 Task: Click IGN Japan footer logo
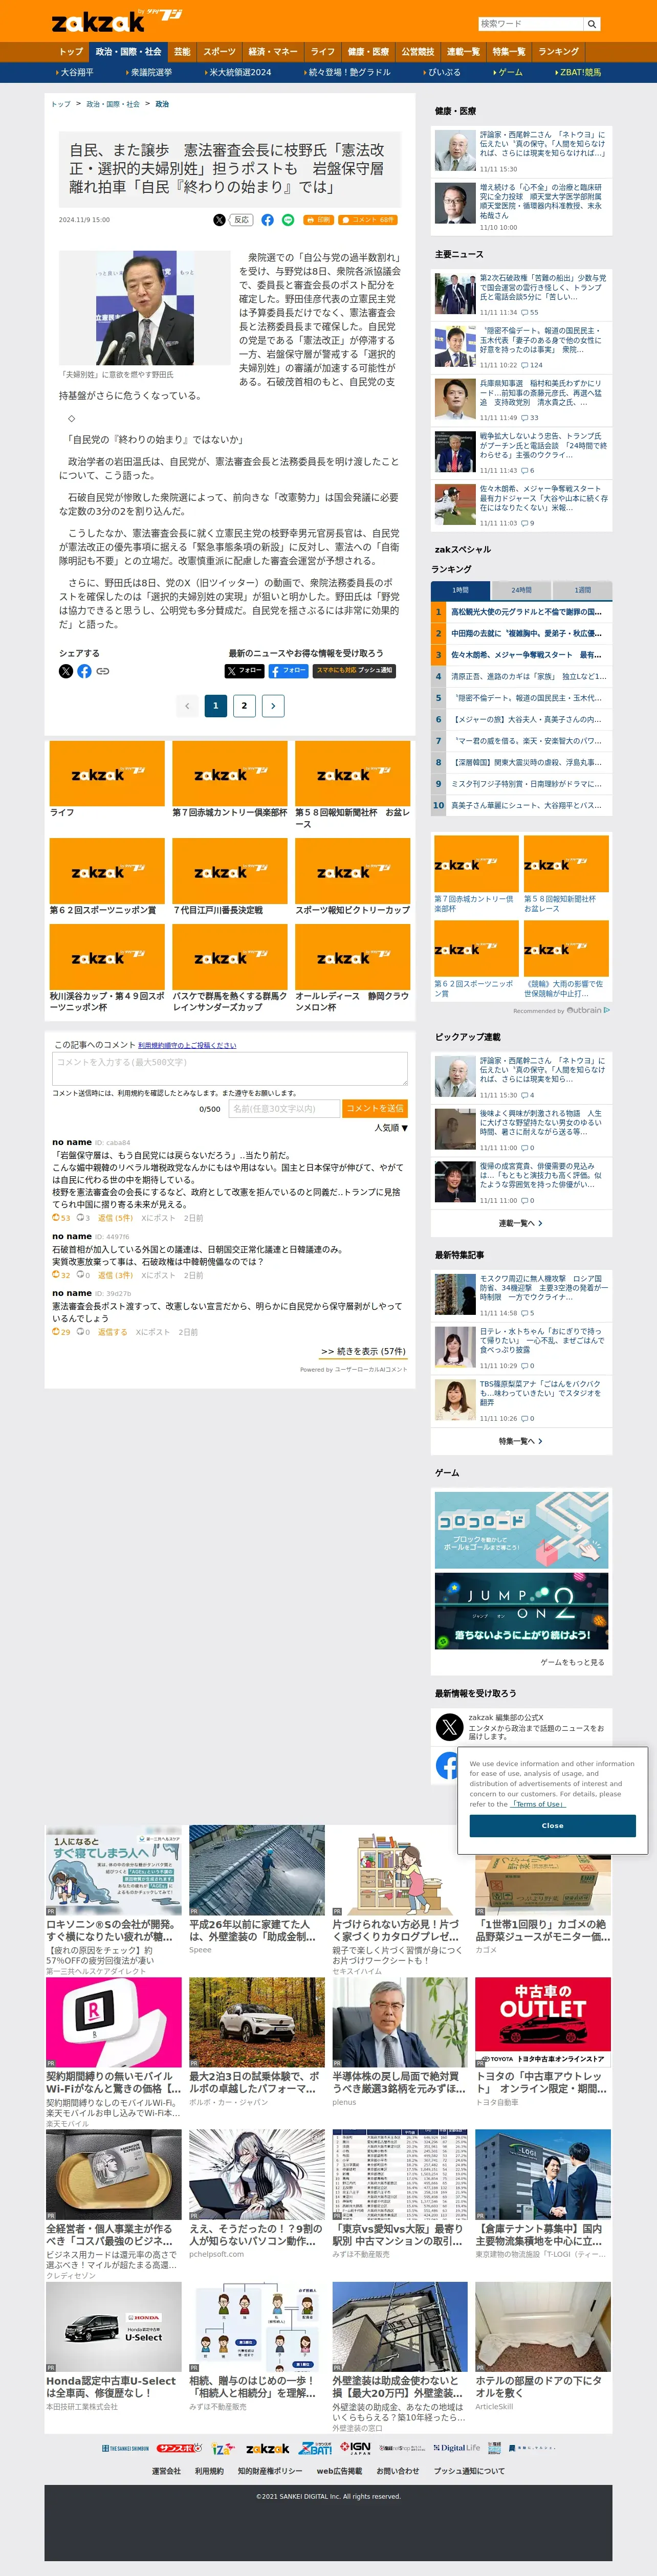click(x=355, y=2447)
